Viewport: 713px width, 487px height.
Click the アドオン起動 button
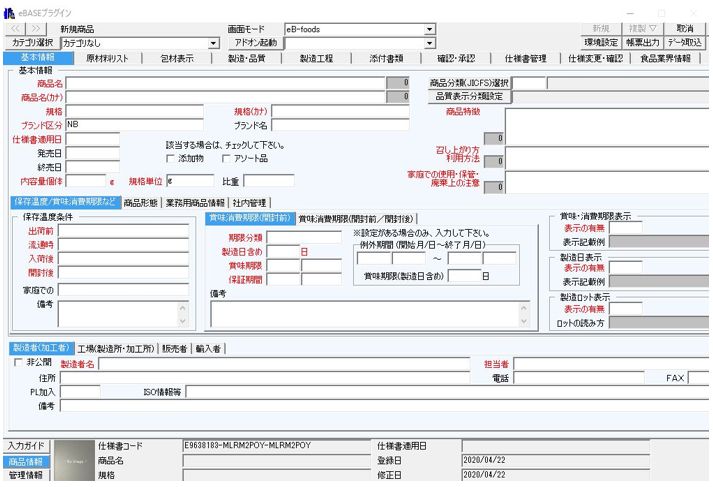point(256,43)
